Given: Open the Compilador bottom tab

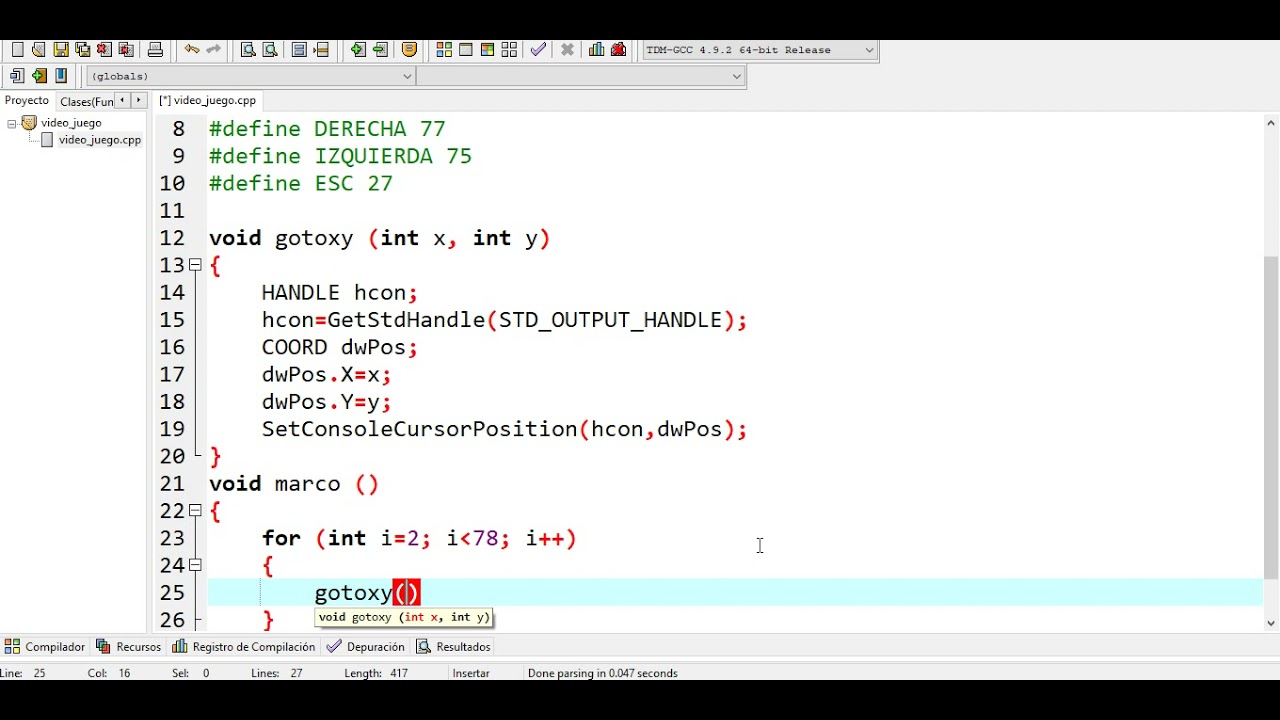Looking at the screenshot, I should click(45, 647).
